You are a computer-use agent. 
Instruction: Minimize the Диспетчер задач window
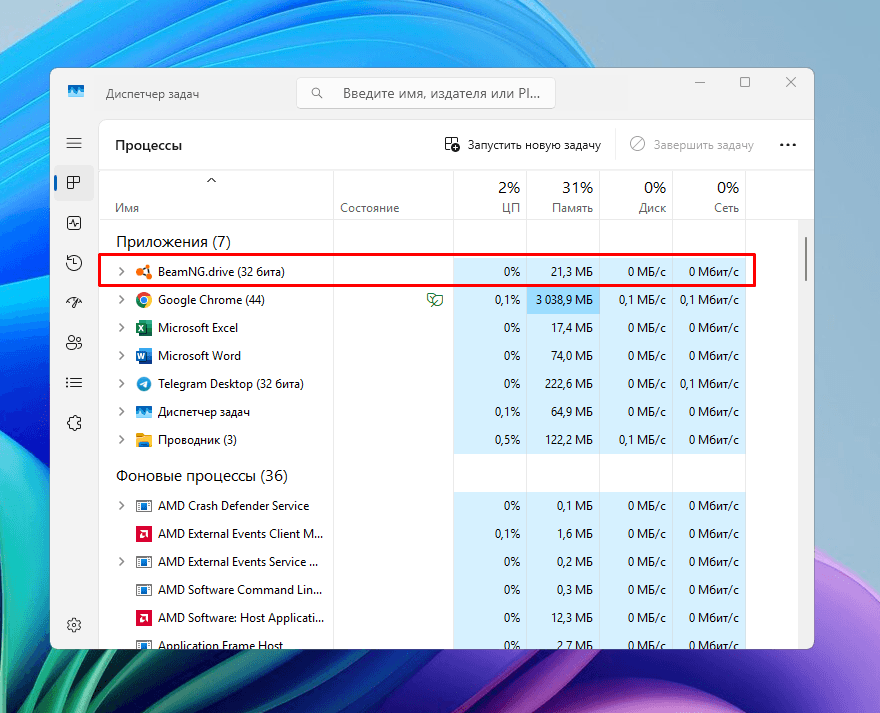point(700,83)
